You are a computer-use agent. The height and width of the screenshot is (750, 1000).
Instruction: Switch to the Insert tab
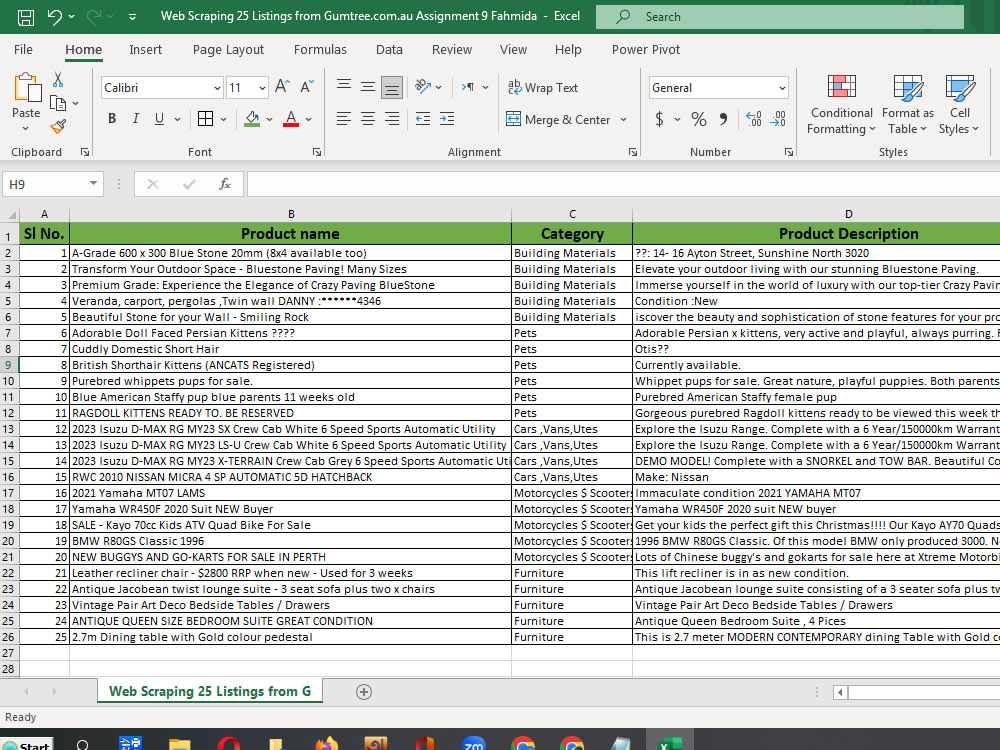click(x=145, y=50)
